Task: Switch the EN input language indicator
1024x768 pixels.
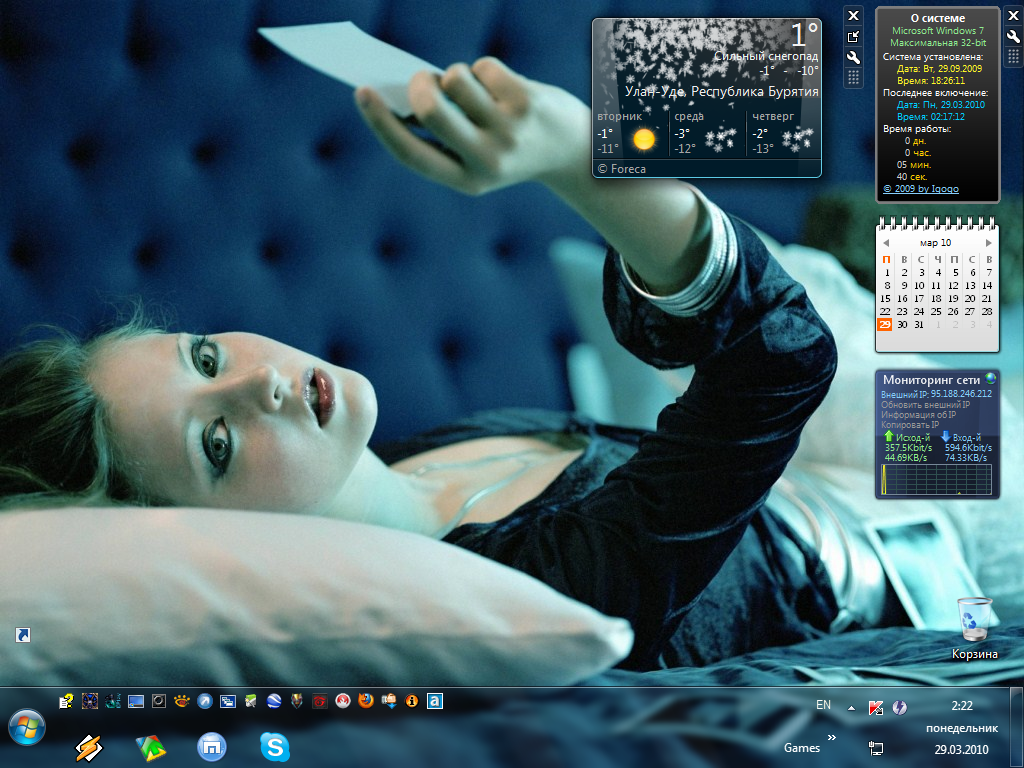Action: pyautogui.click(x=823, y=705)
